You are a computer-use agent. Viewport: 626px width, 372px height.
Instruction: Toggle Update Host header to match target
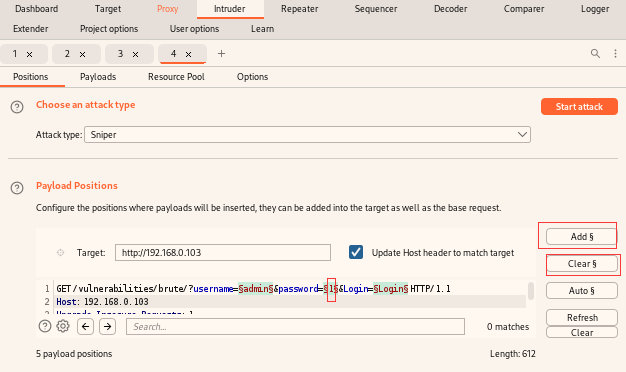point(356,252)
